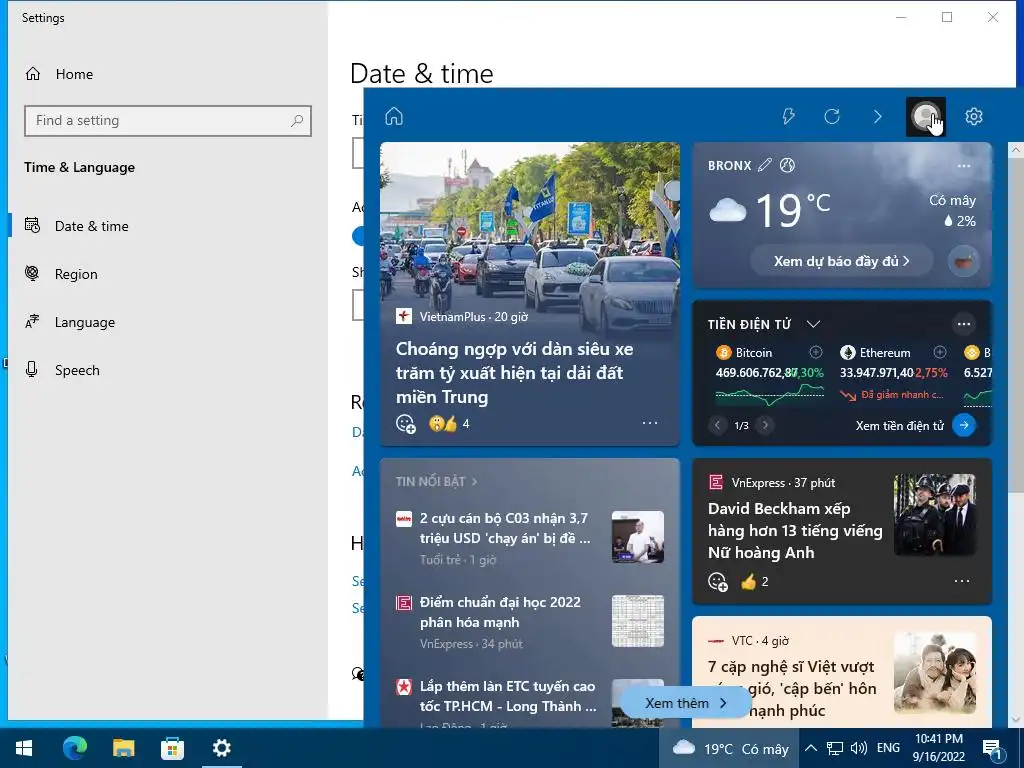Viewport: 1024px width, 768px height.
Task: Select Date & time in Settings sidebar
Action: [168, 226]
